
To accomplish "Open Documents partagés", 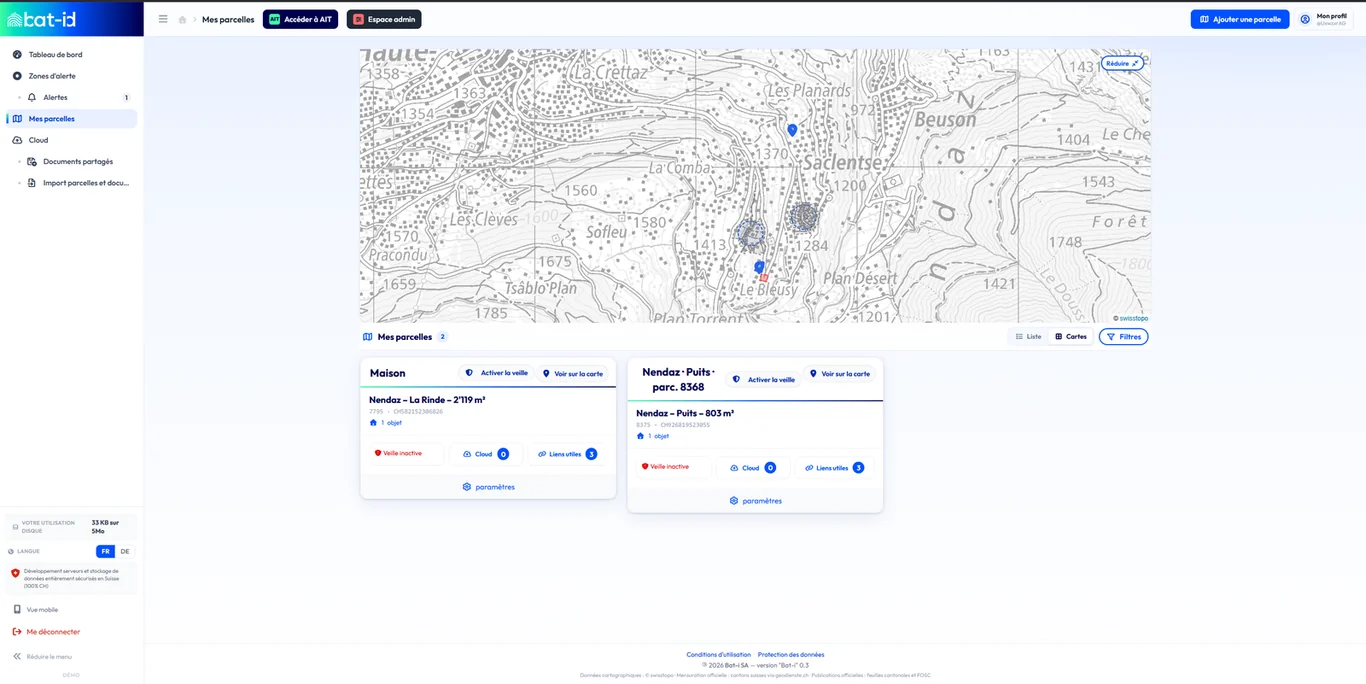I will point(77,161).
